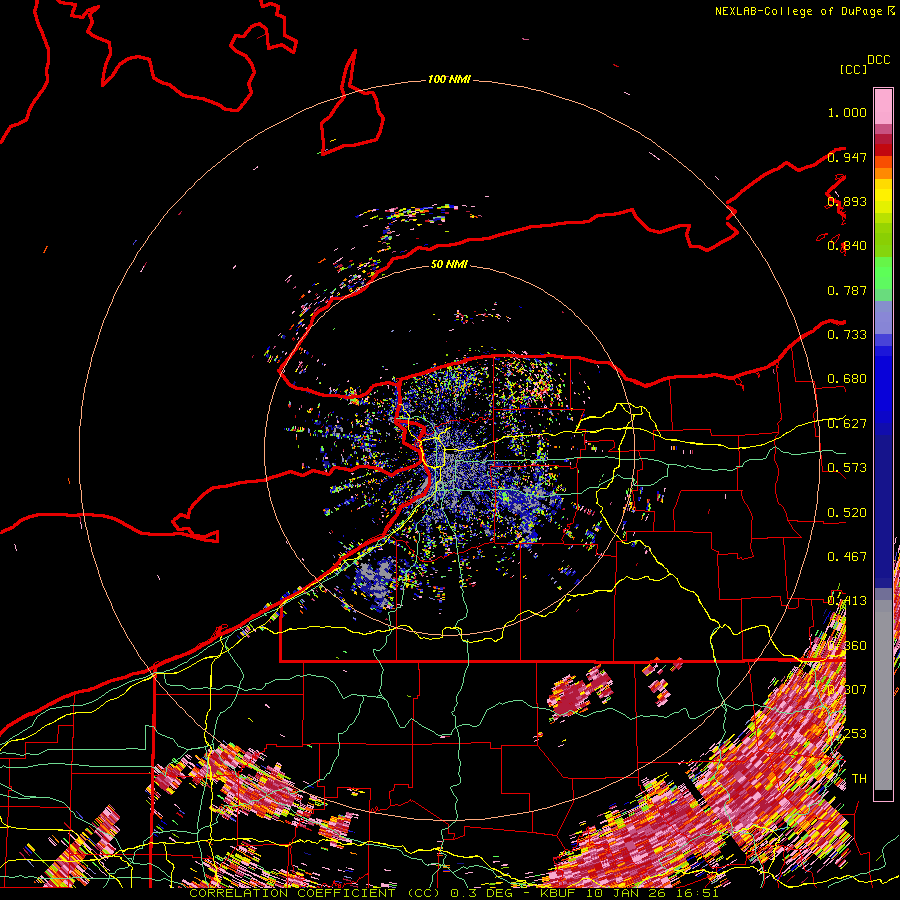900x900 pixels.
Task: Click the 0.840 scale value
Action: (x=847, y=246)
